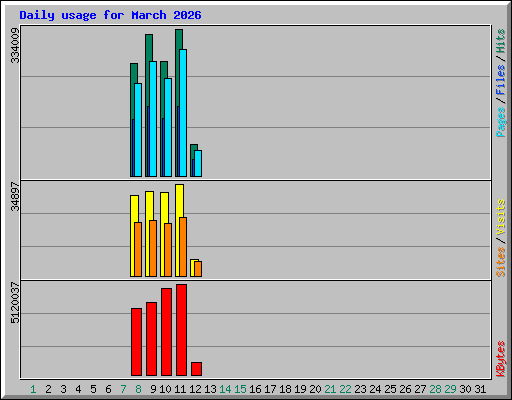Screen dimensions: 512x400
Task: Click the KBytes legend label
Action: [501, 359]
